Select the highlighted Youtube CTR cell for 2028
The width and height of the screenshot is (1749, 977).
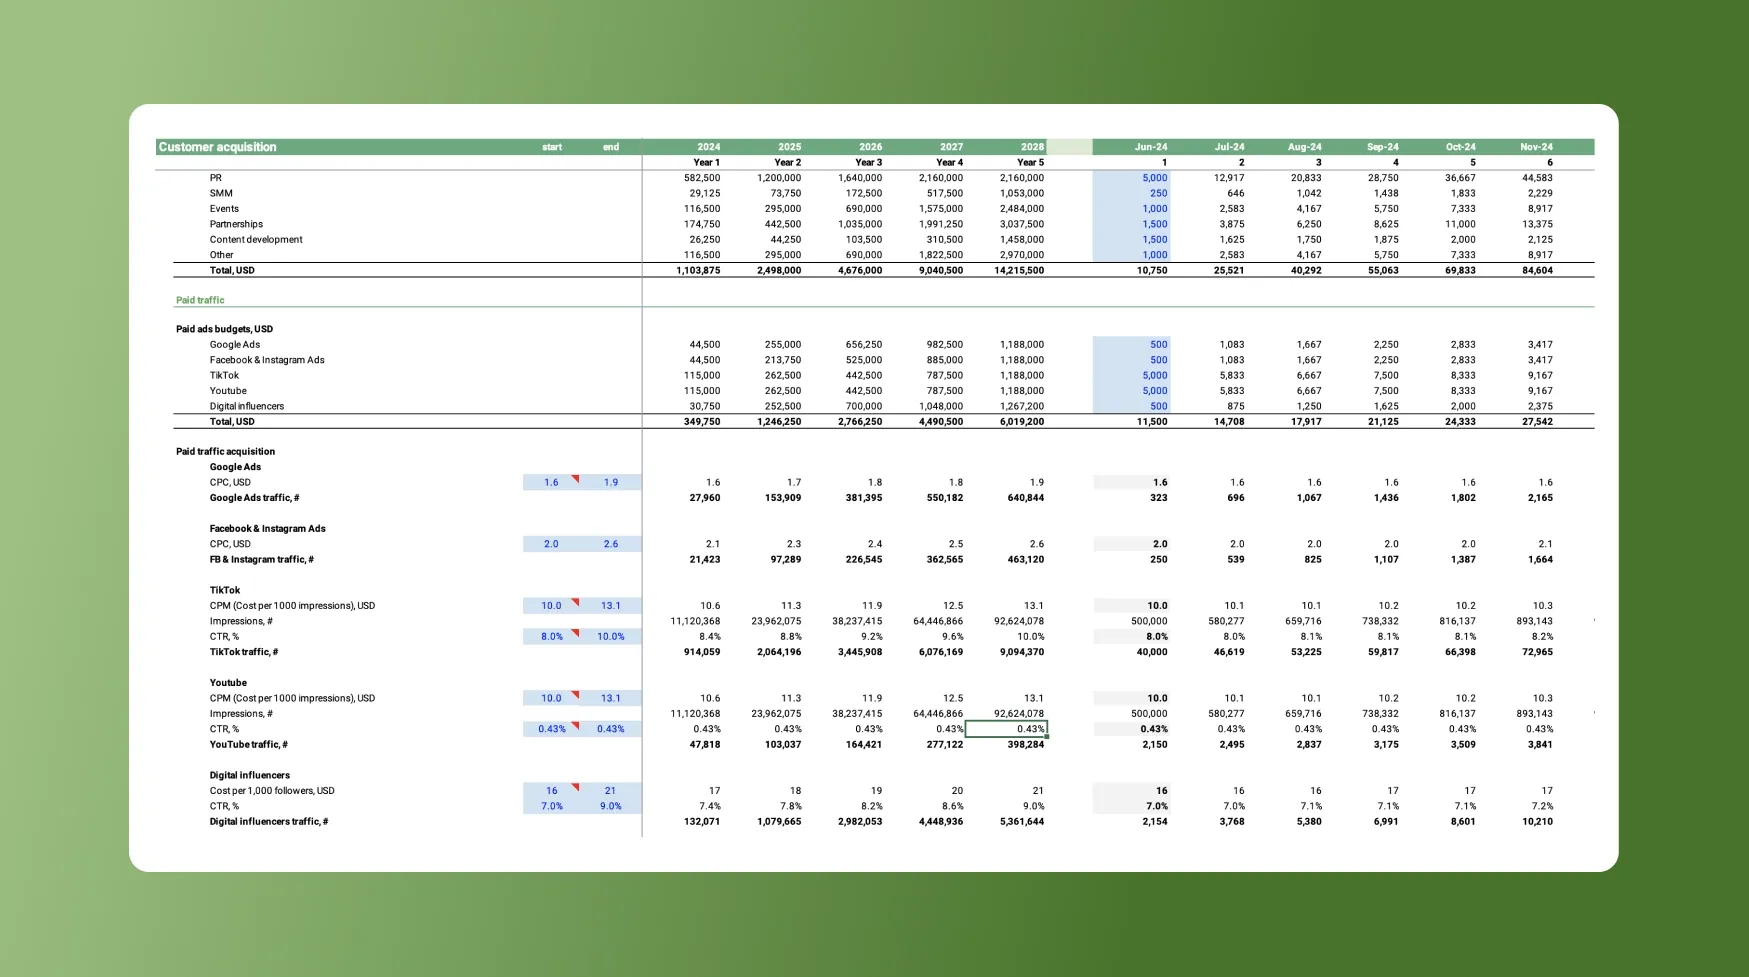coord(1006,729)
